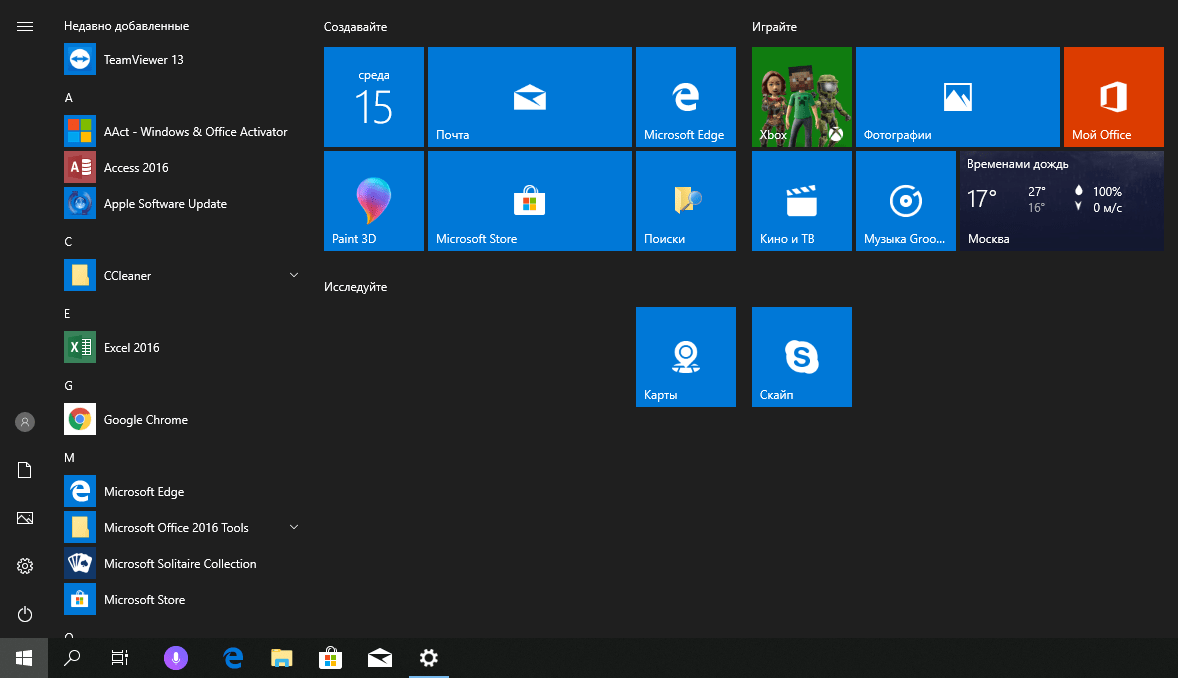Open the Почта mail tile

pos(530,97)
